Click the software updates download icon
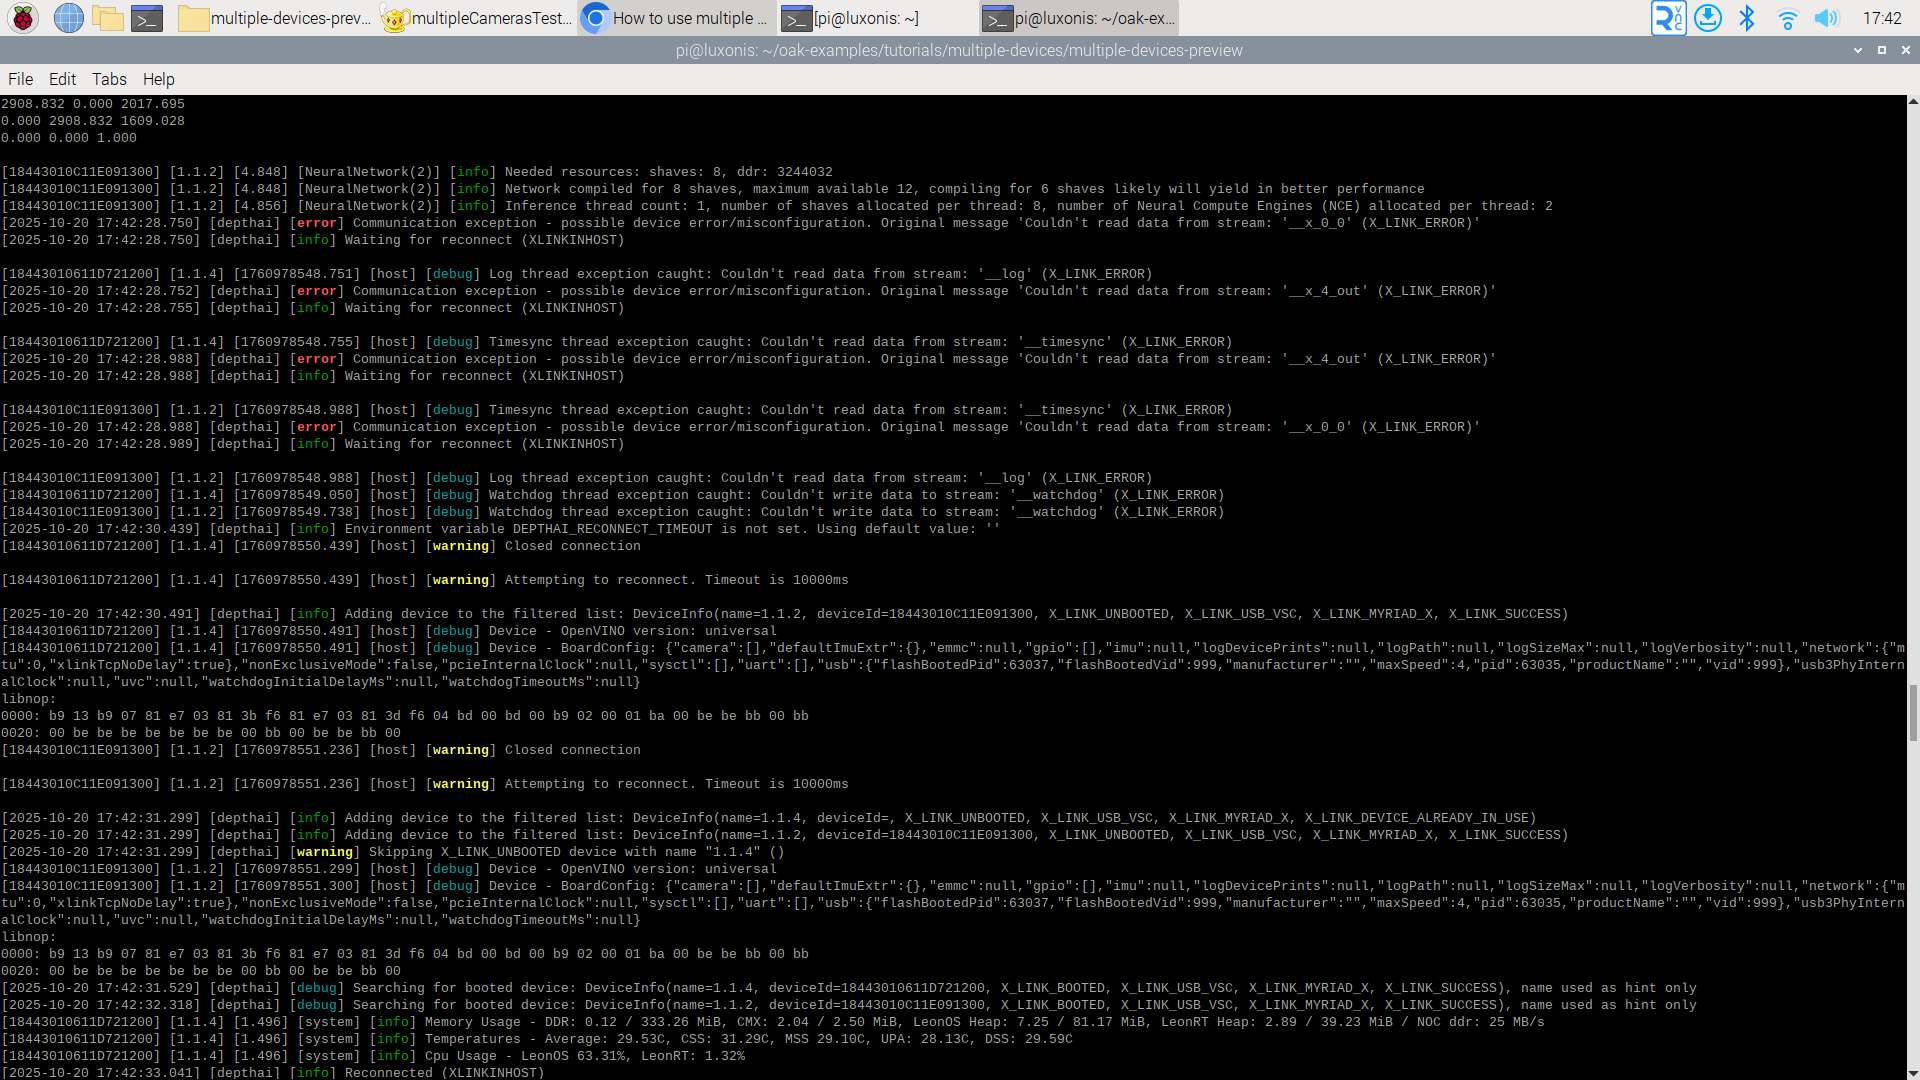The image size is (1920, 1080). tap(1708, 18)
